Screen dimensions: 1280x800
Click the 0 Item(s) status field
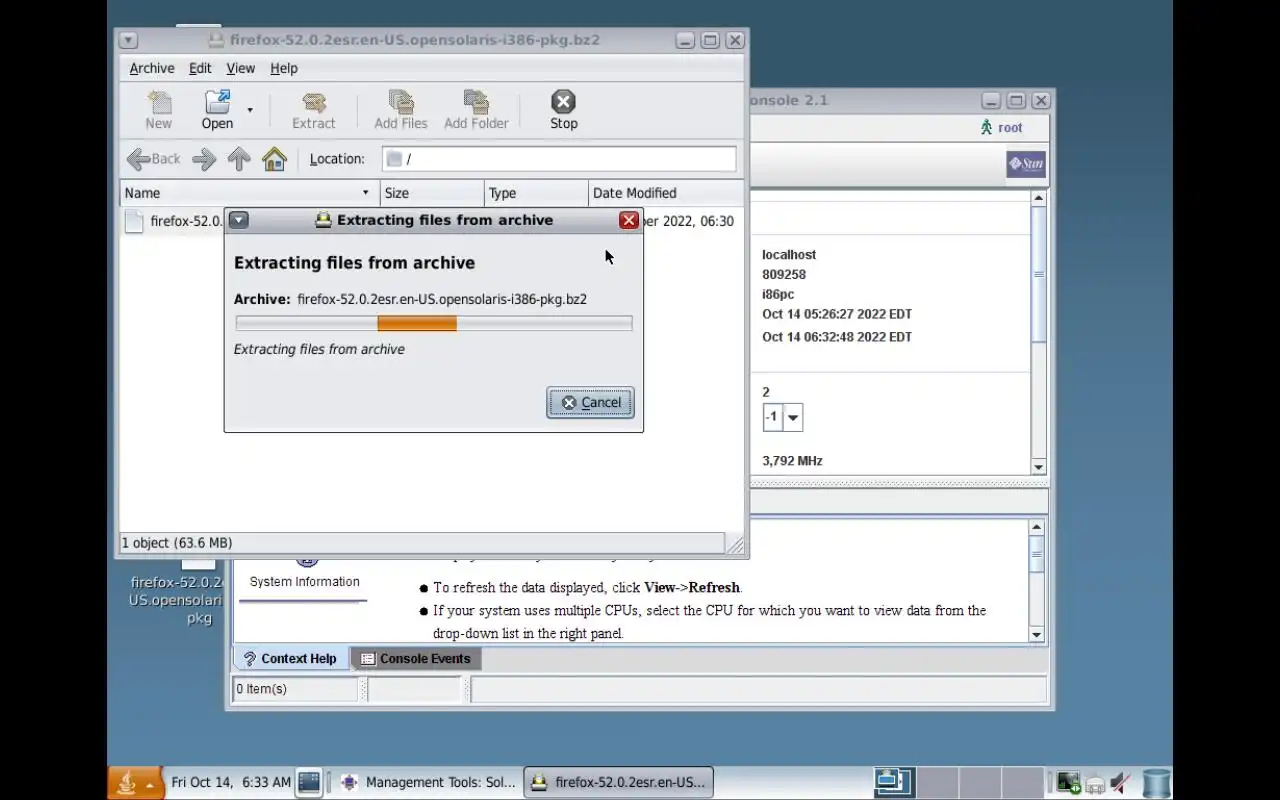[x=296, y=689]
